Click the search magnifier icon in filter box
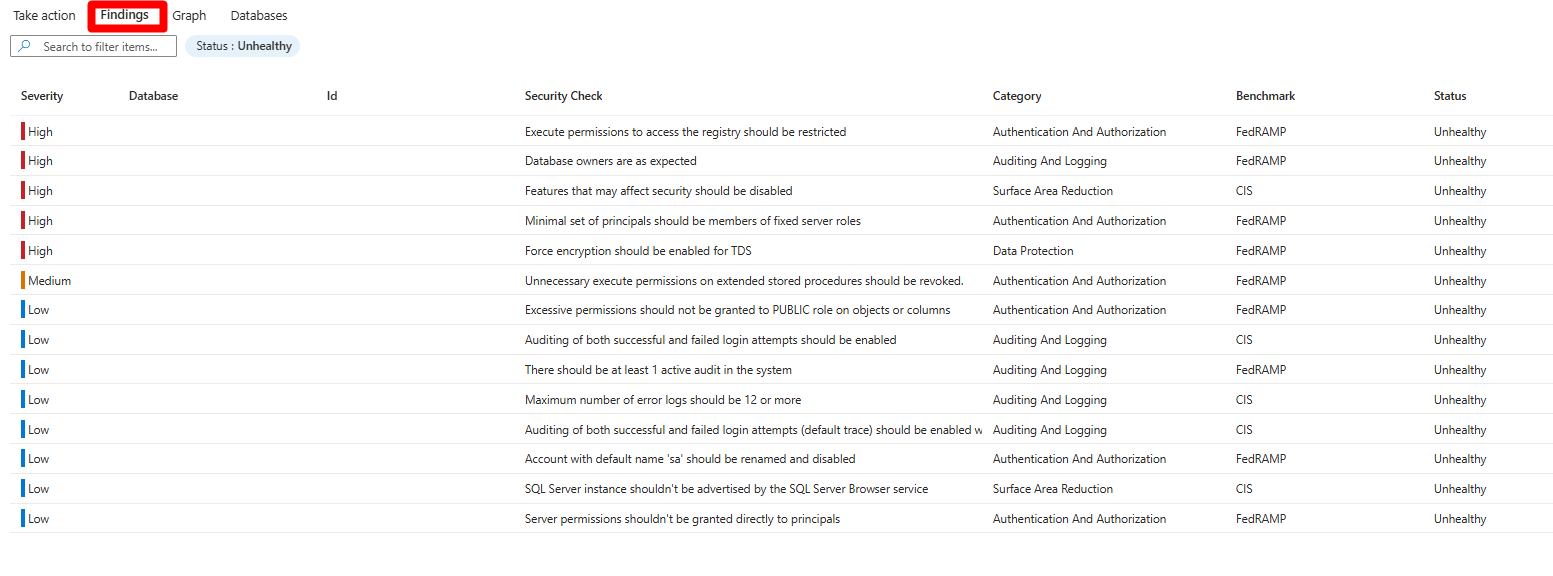The height and width of the screenshot is (576, 1553). pyautogui.click(x=24, y=46)
